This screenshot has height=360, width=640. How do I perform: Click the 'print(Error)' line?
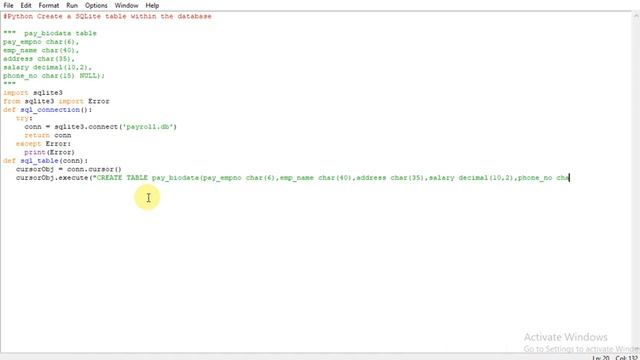coord(49,152)
